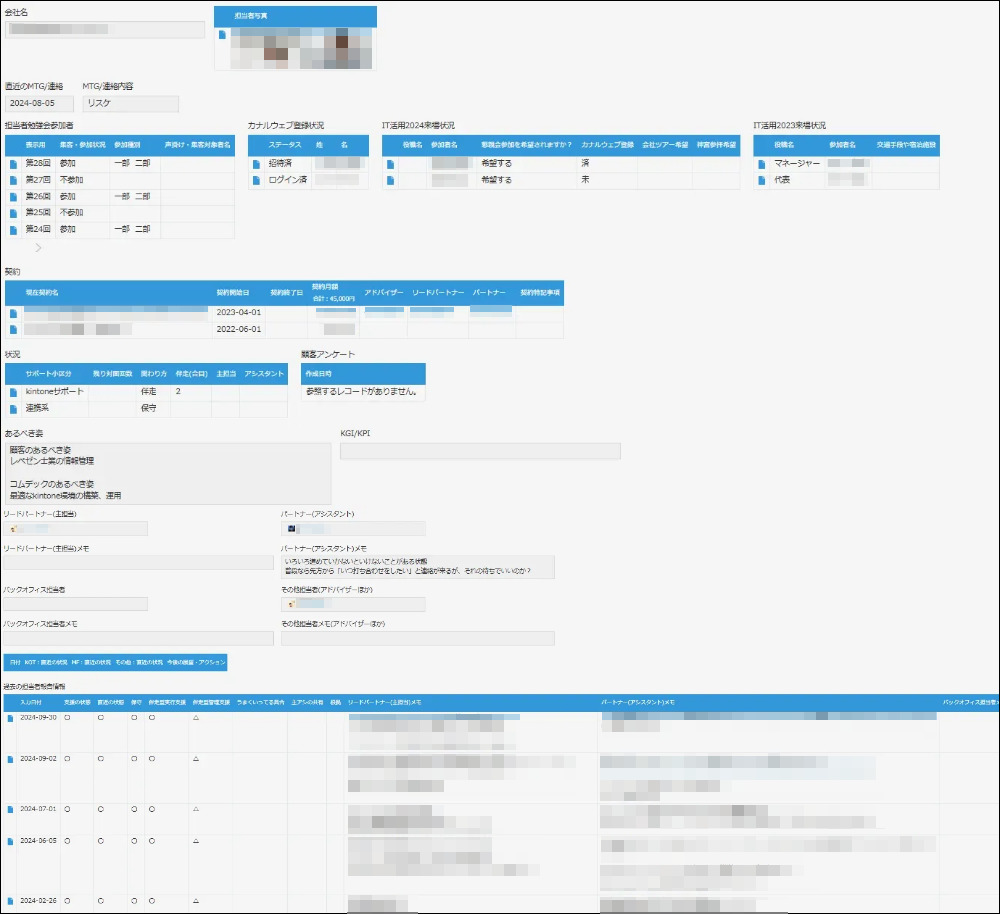This screenshot has width=1000, height=914.
Task: Click その他担当者メモ(アドバイザーほか) field
Action: click(x=418, y=638)
